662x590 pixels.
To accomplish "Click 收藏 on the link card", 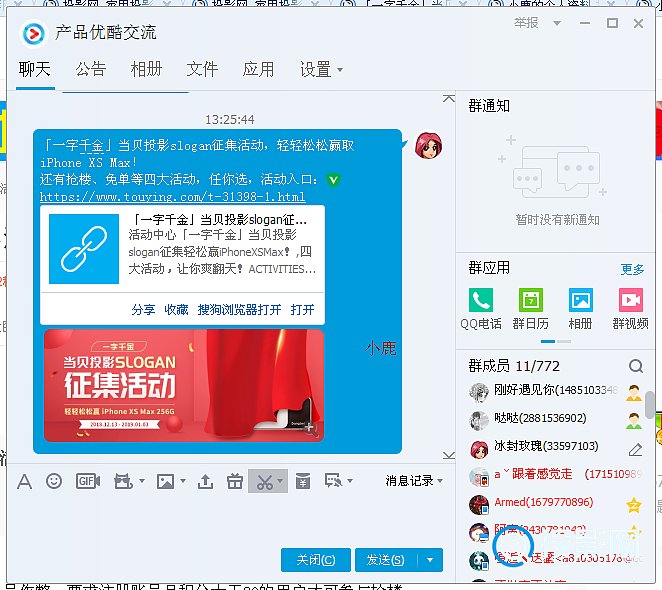I will [x=176, y=310].
